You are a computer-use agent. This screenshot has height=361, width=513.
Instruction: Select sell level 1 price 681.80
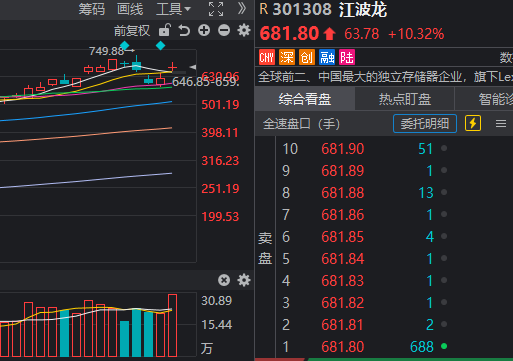pyautogui.click(x=343, y=347)
